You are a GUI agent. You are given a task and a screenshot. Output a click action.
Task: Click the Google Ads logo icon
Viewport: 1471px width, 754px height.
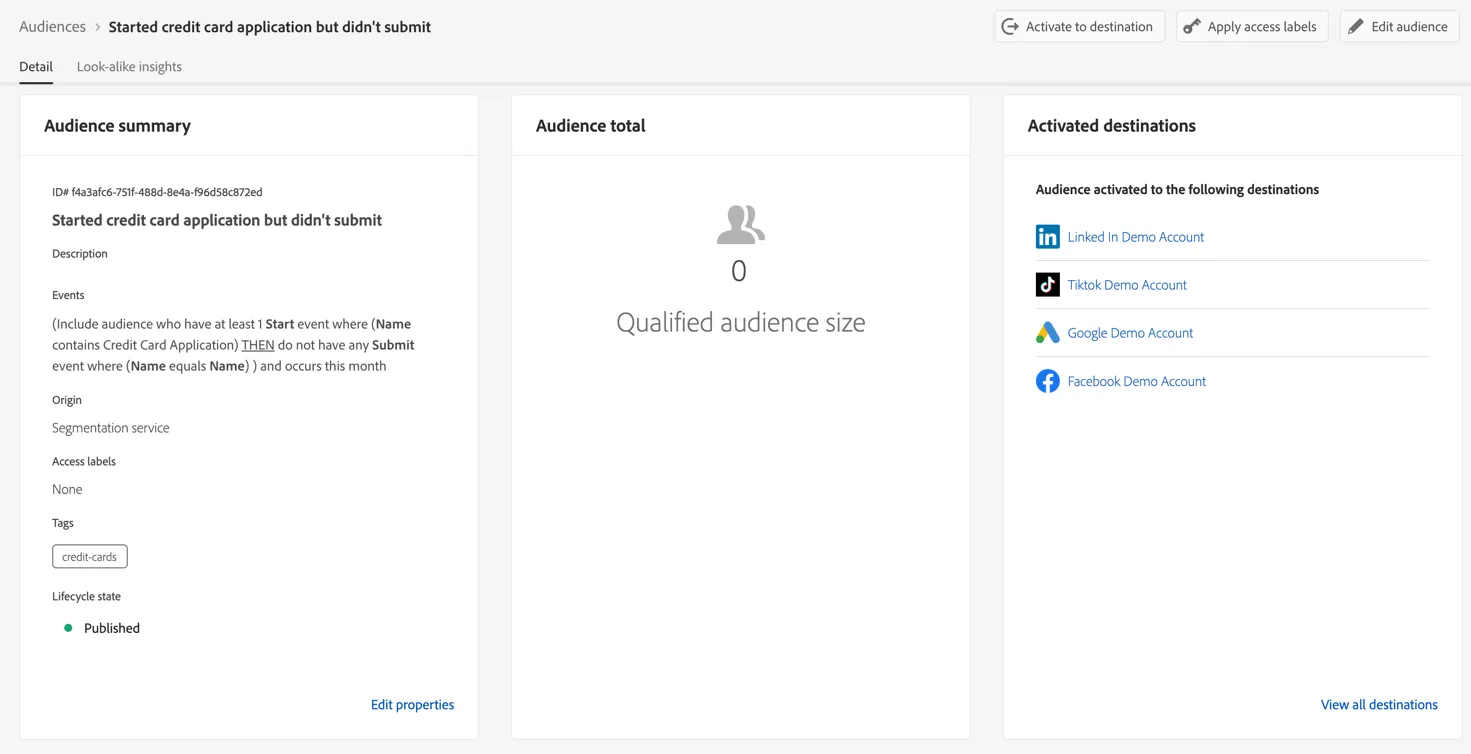pos(1047,333)
